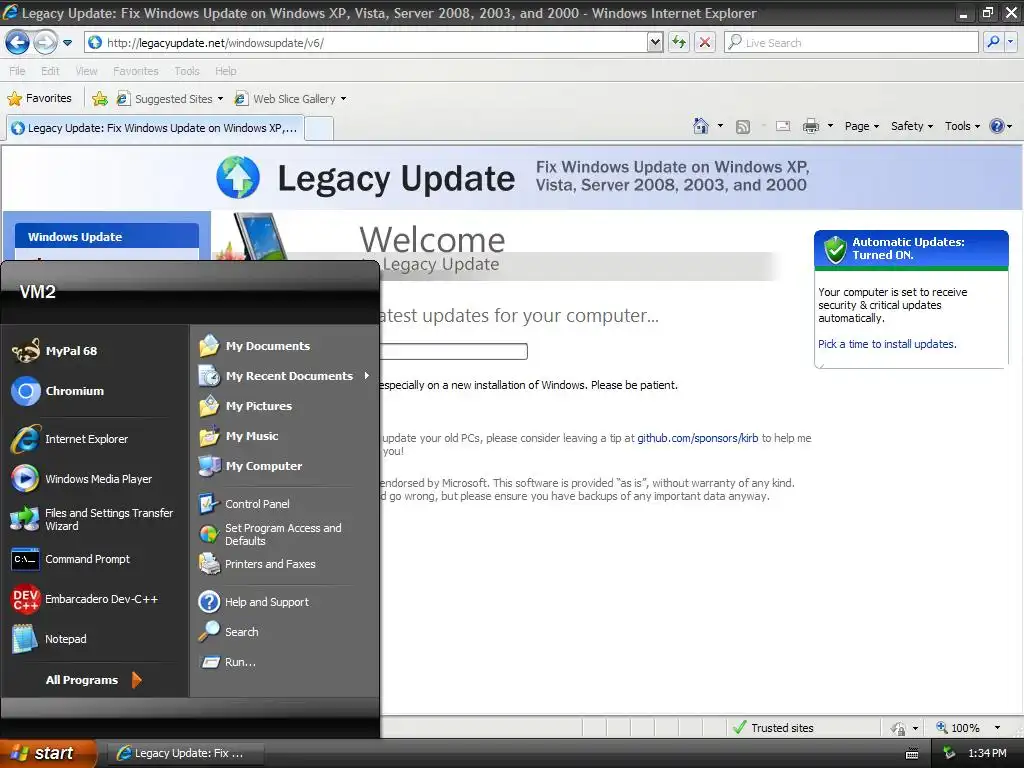The width and height of the screenshot is (1024, 768).
Task: Click the system tray clock 1:34 PM
Action: 987,753
